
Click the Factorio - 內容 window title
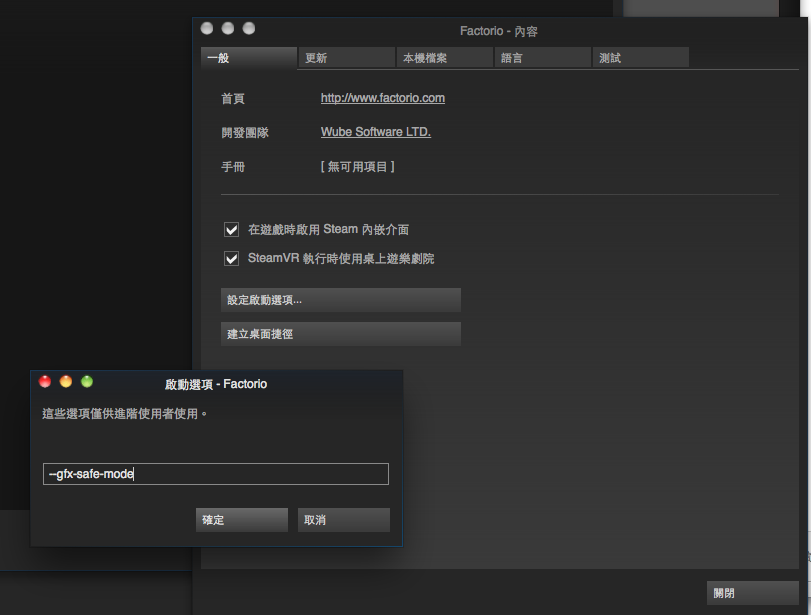pos(499,31)
